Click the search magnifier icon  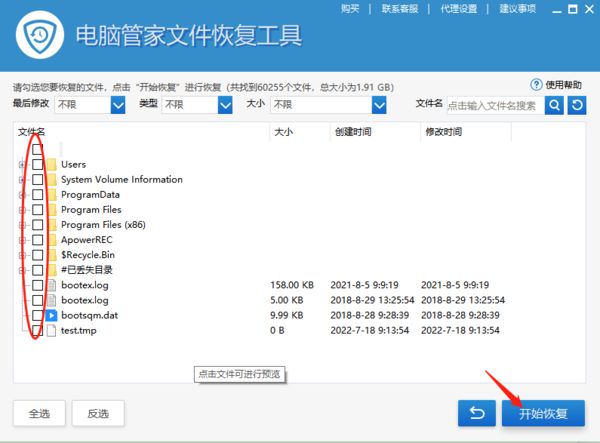click(x=554, y=105)
